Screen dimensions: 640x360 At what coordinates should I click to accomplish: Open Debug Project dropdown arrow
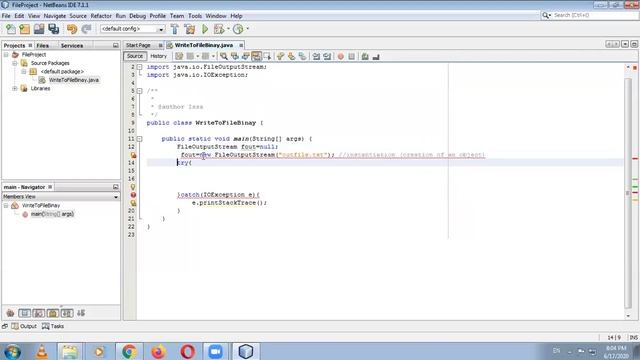(228, 29)
